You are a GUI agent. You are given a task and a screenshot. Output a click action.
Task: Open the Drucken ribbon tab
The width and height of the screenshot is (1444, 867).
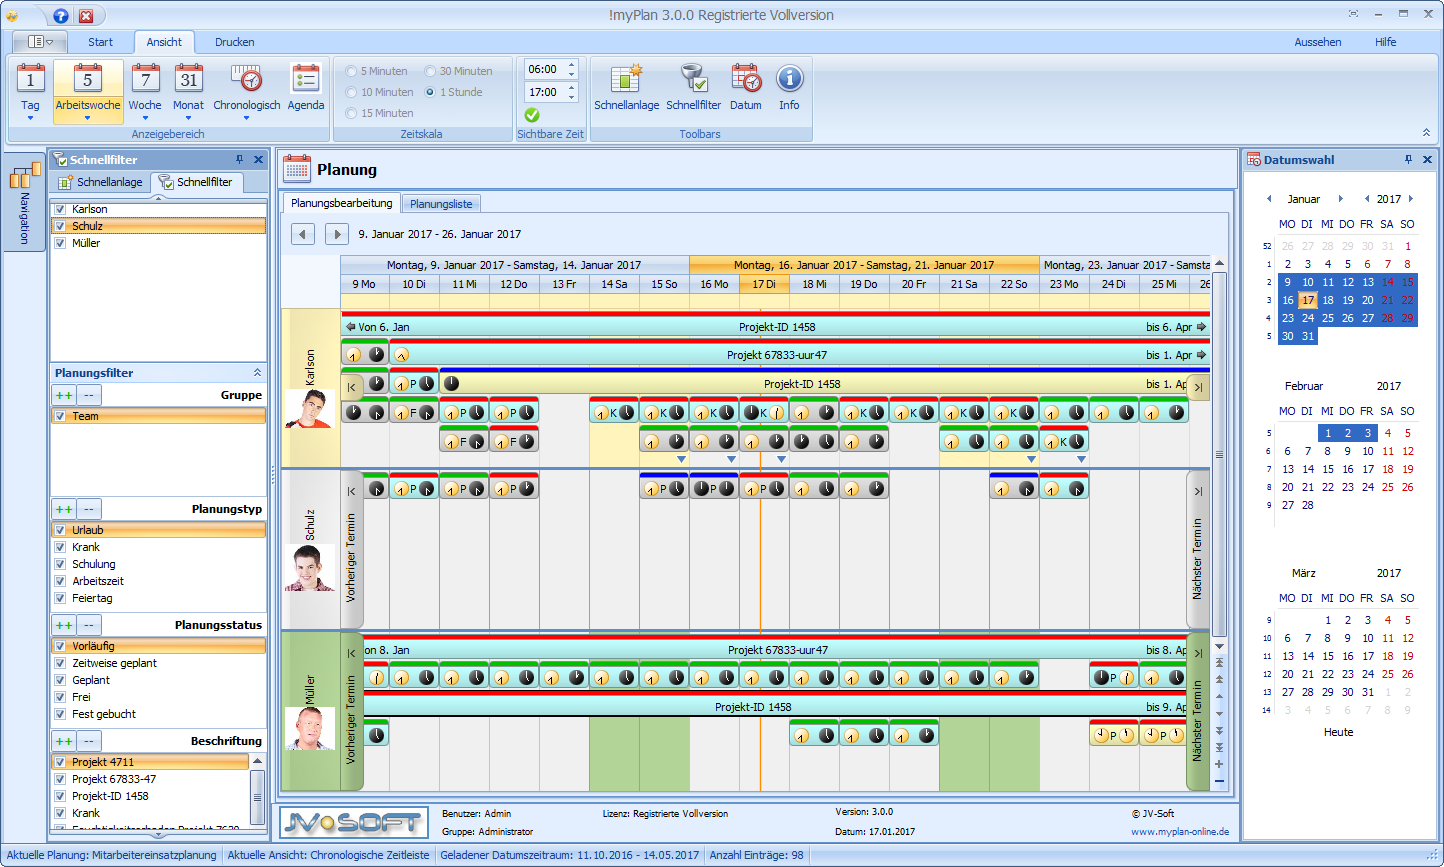[235, 42]
